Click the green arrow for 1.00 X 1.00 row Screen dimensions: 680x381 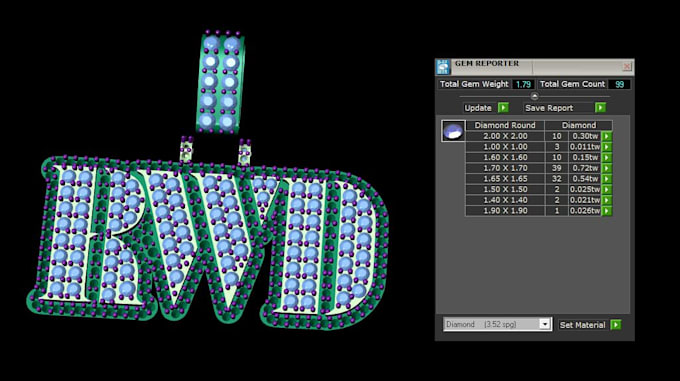607,147
